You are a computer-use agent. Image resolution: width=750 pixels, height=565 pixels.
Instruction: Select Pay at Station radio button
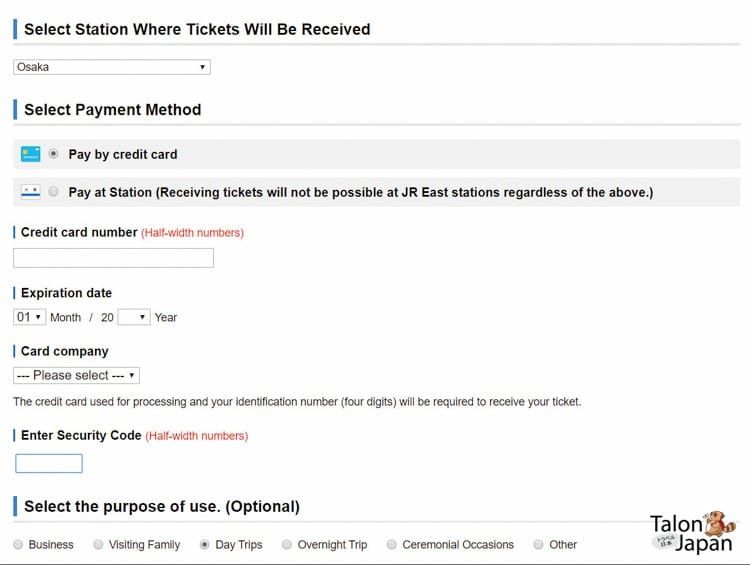[54, 192]
